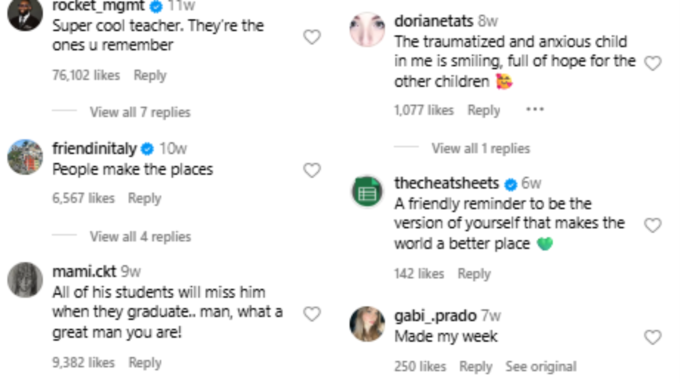
Task: Reply to rocket_mgmt's comment
Action: (x=150, y=75)
